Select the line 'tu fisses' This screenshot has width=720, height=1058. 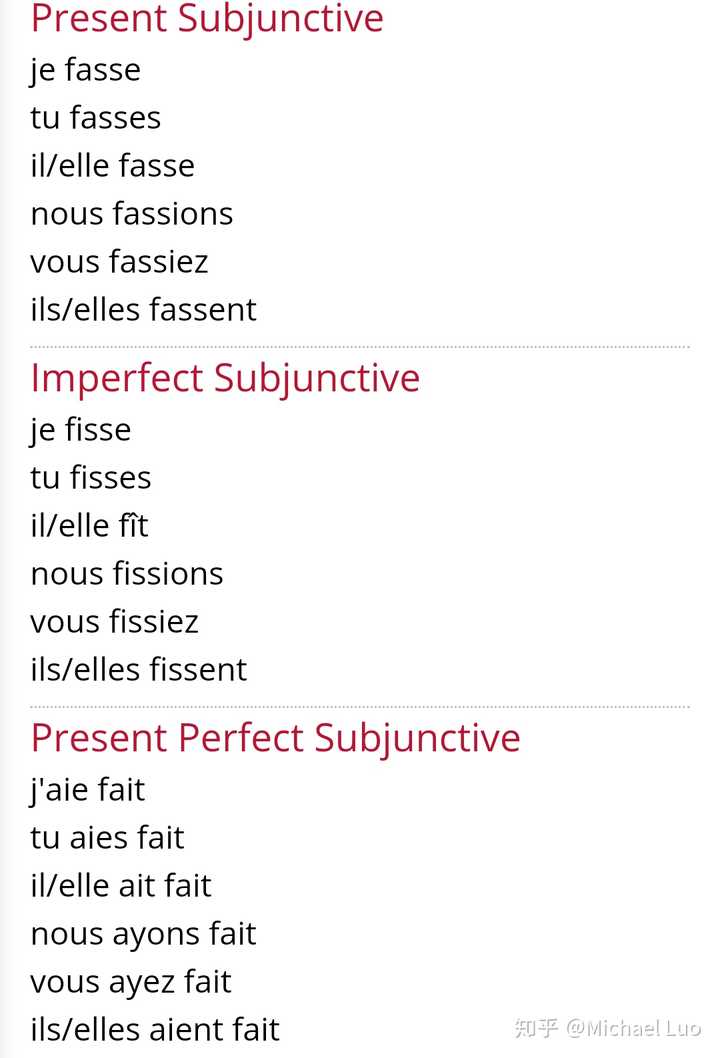pyautogui.click(x=90, y=478)
